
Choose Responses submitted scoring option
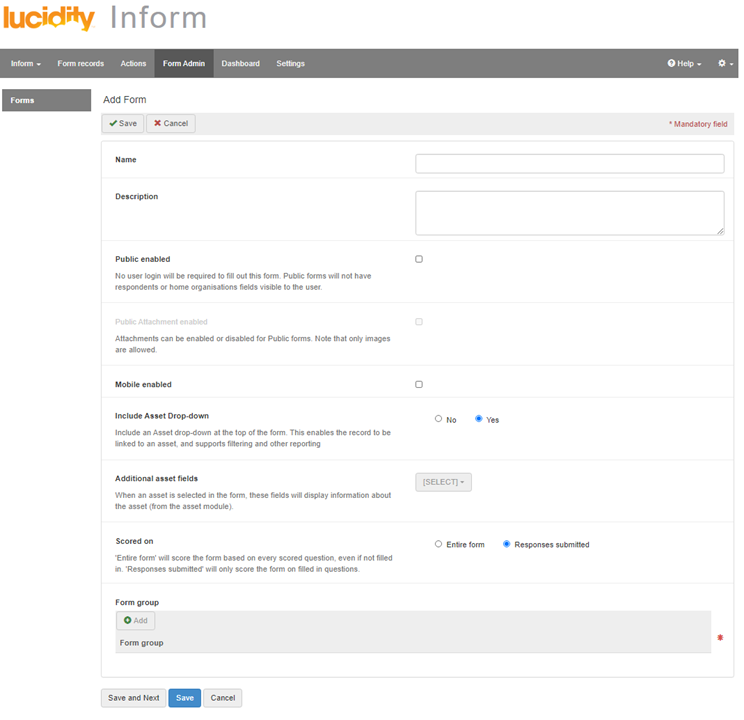[507, 544]
